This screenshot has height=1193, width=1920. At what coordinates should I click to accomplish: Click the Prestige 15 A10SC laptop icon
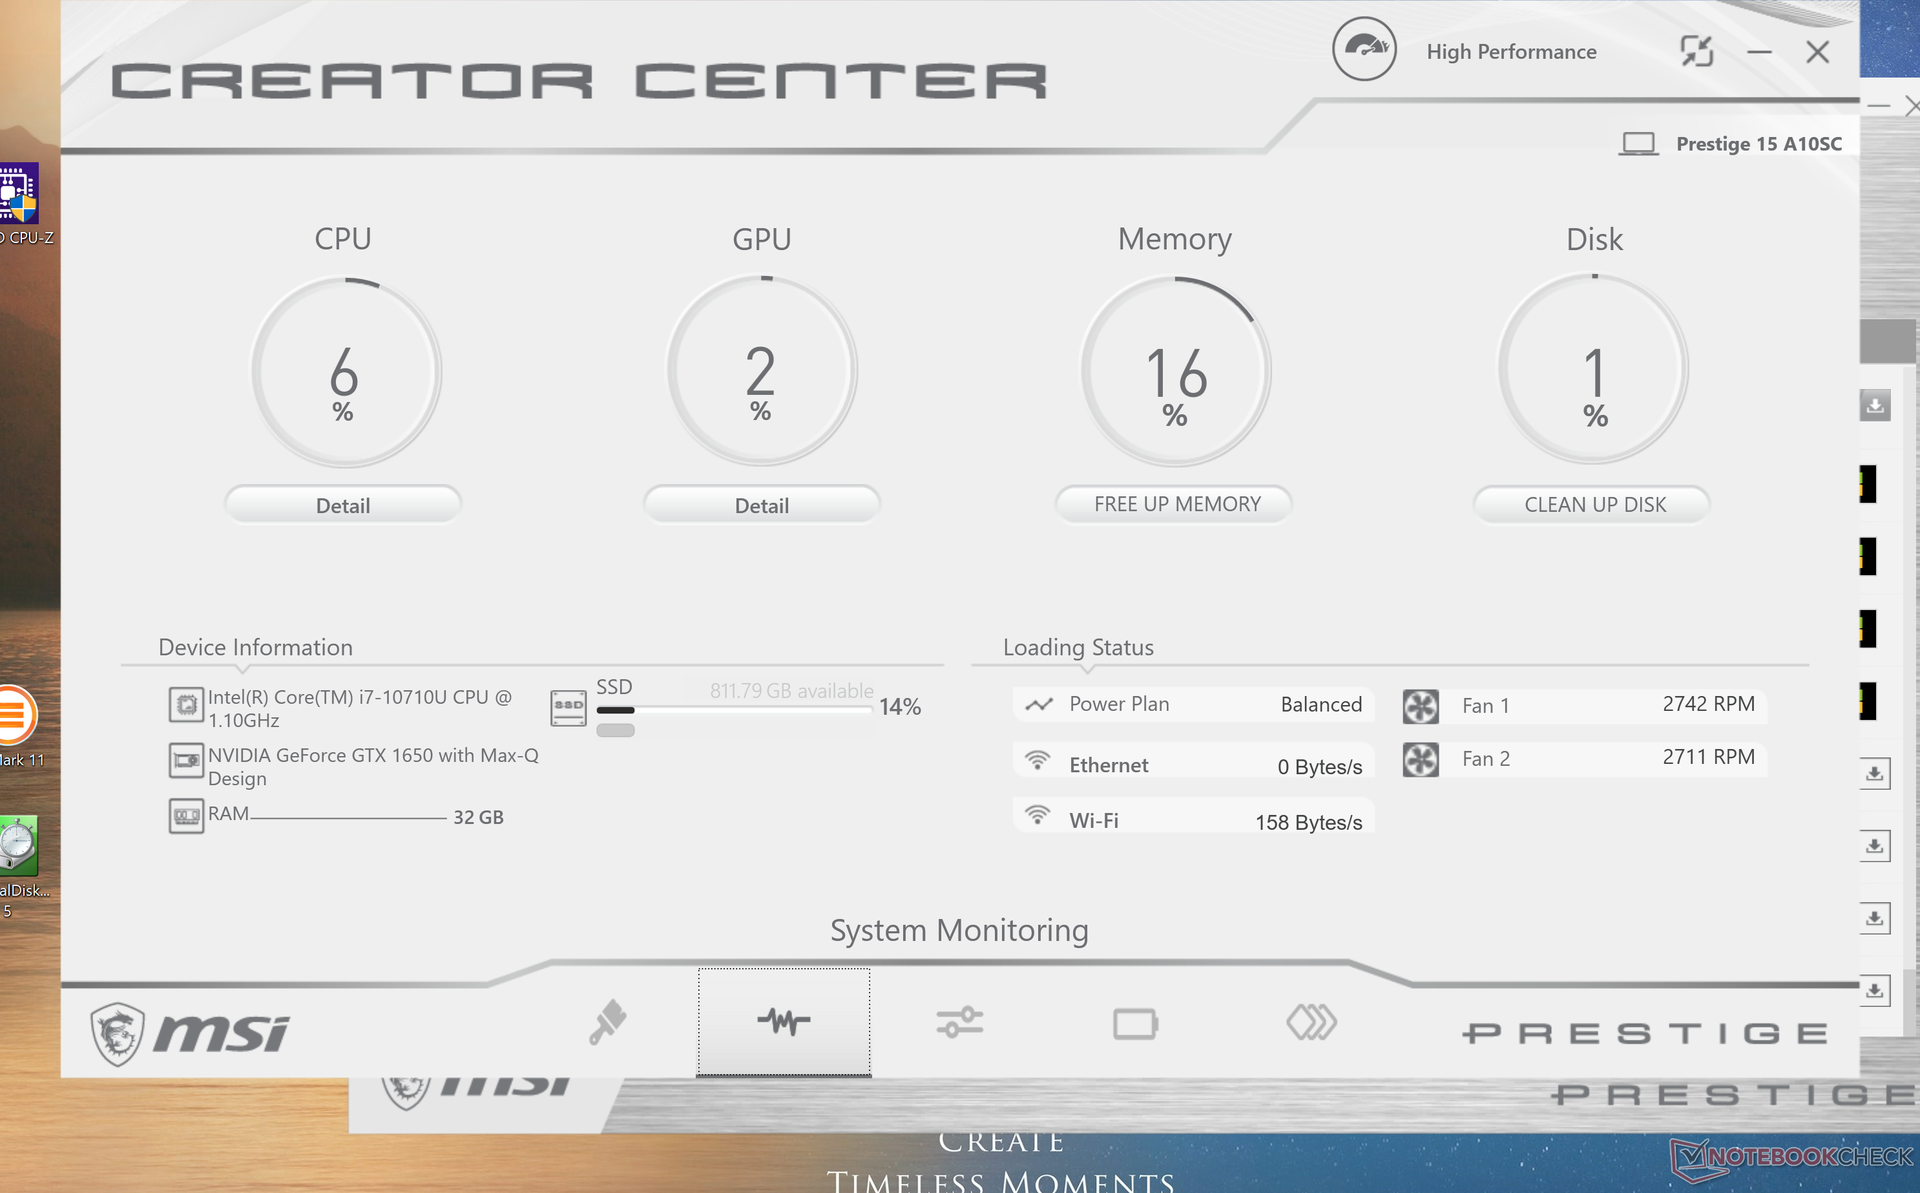pos(1638,144)
